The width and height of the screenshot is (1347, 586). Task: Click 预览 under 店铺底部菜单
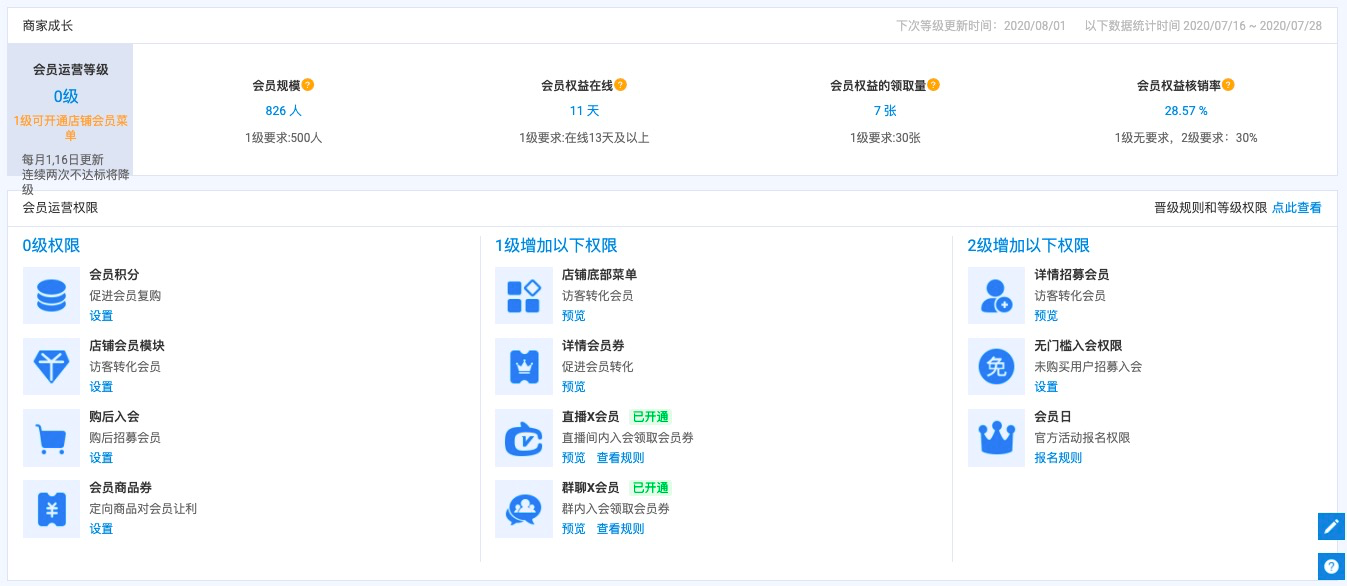(574, 316)
